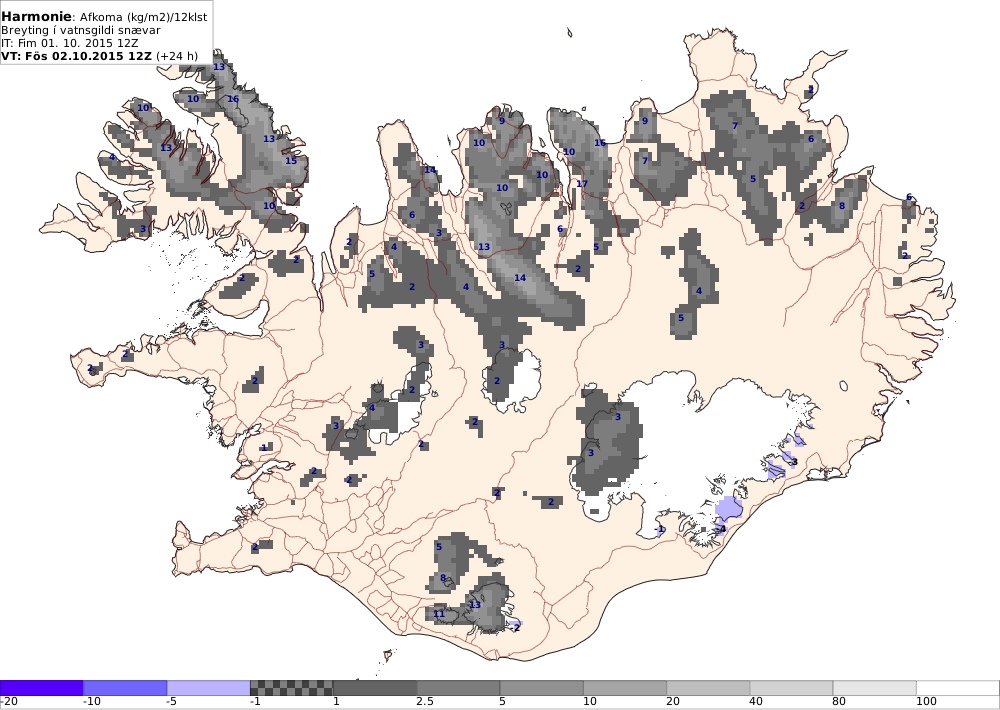
Task: Click the '80' legend scale label
Action: pos(839,702)
